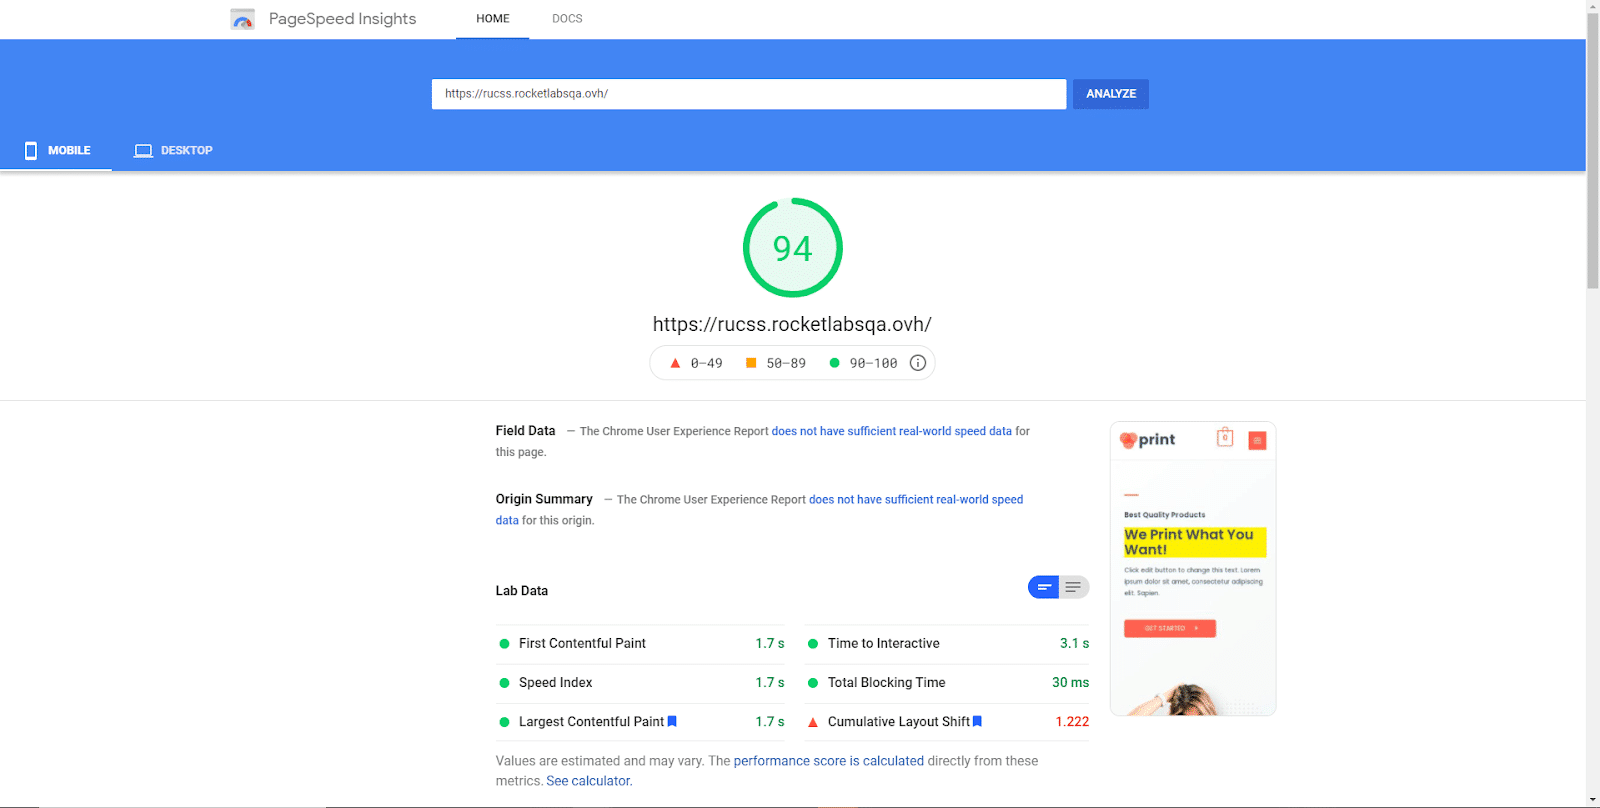
Task: Open the See calculator link
Action: tap(589, 781)
